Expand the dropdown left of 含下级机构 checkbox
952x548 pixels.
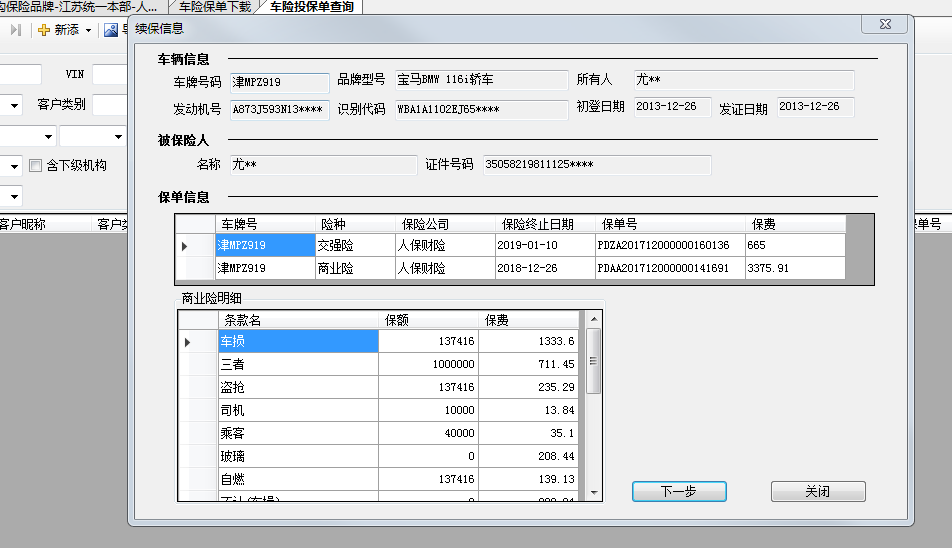pos(15,165)
